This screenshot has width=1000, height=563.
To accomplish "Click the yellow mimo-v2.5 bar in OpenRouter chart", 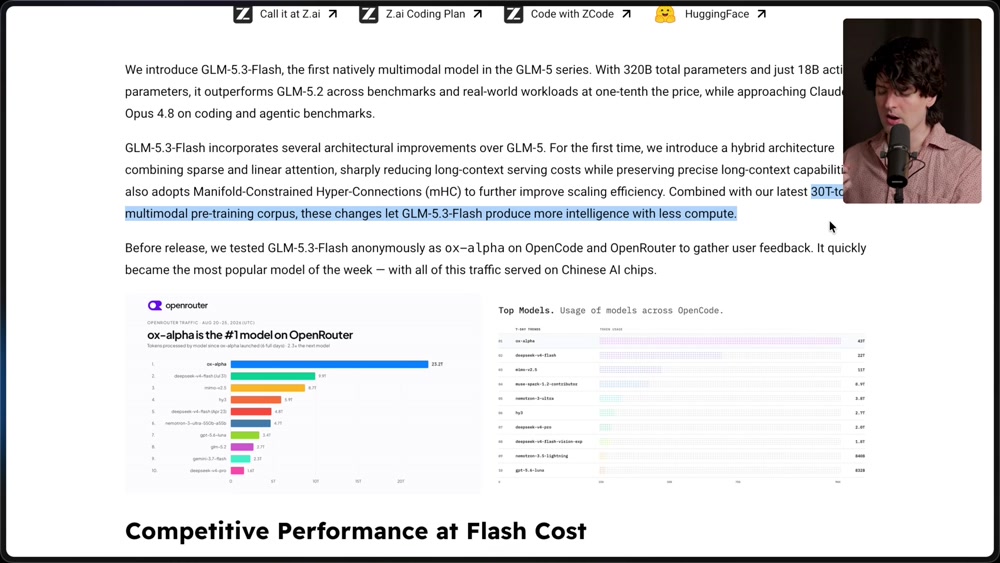I will (268, 388).
